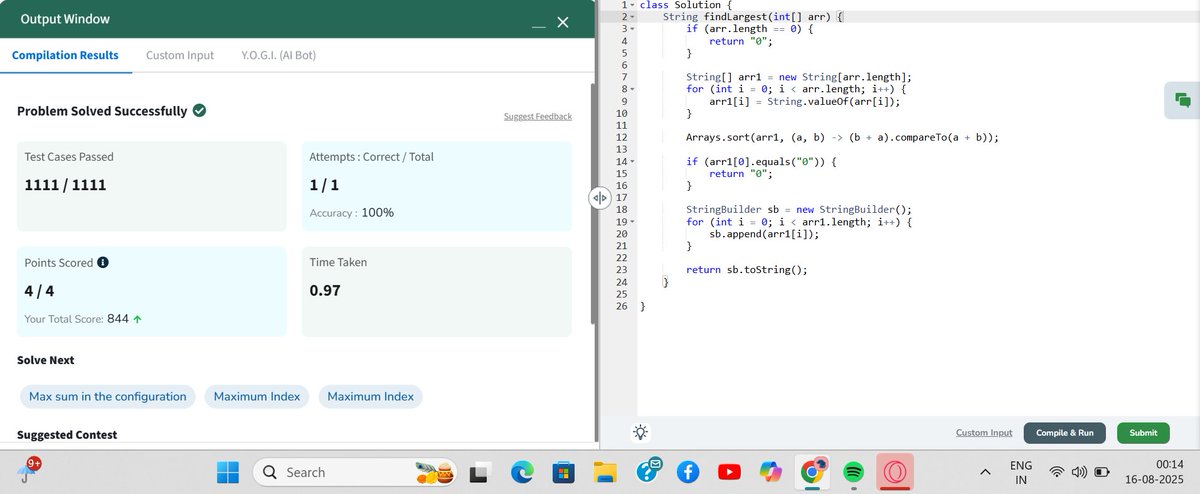
Task: Click the Compile & Run button
Action: point(1065,433)
